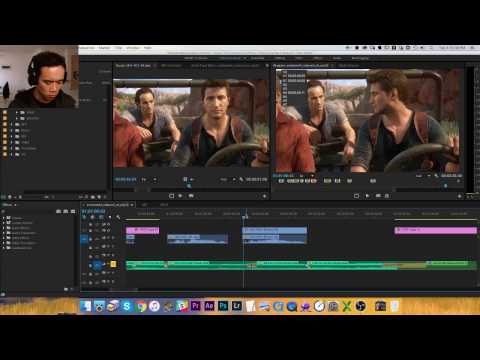
Task: Open the Trash in the Dock
Action: (x=394, y=306)
